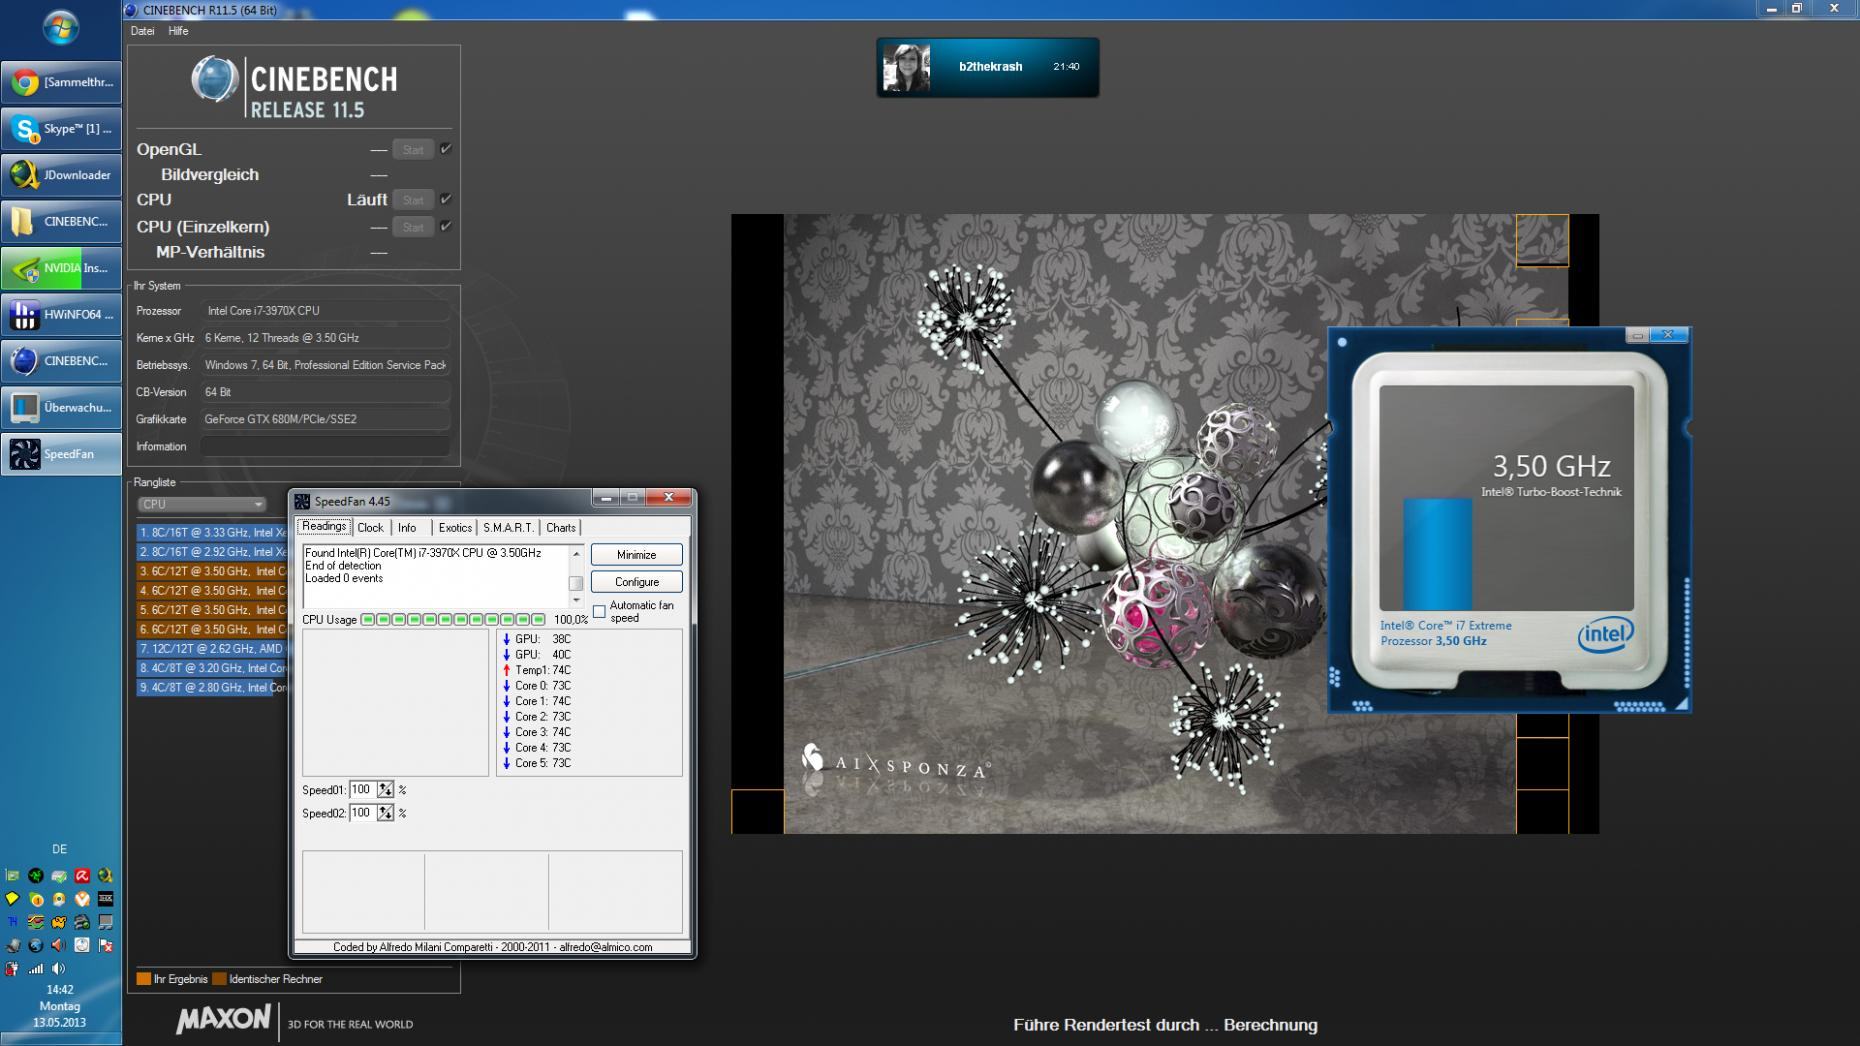Click the Speed01 spinner arrows

385,790
